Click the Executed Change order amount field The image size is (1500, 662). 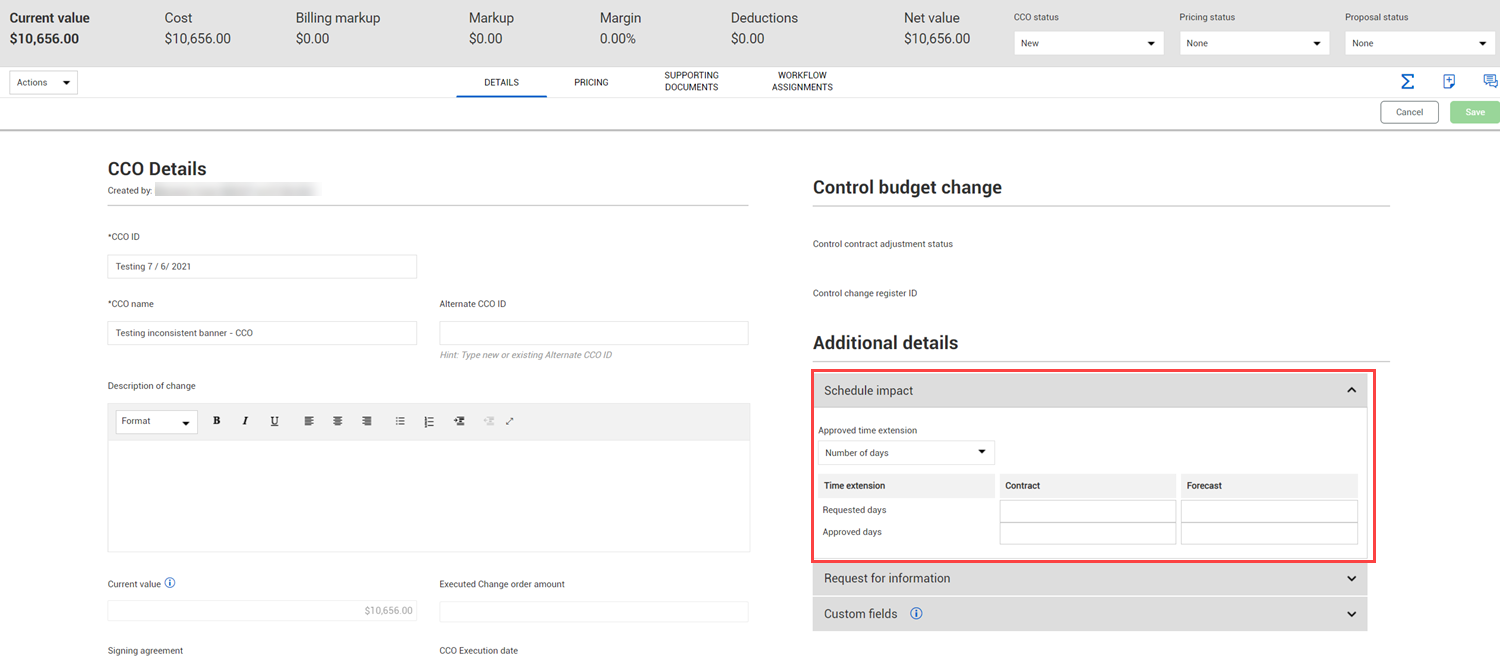click(594, 612)
